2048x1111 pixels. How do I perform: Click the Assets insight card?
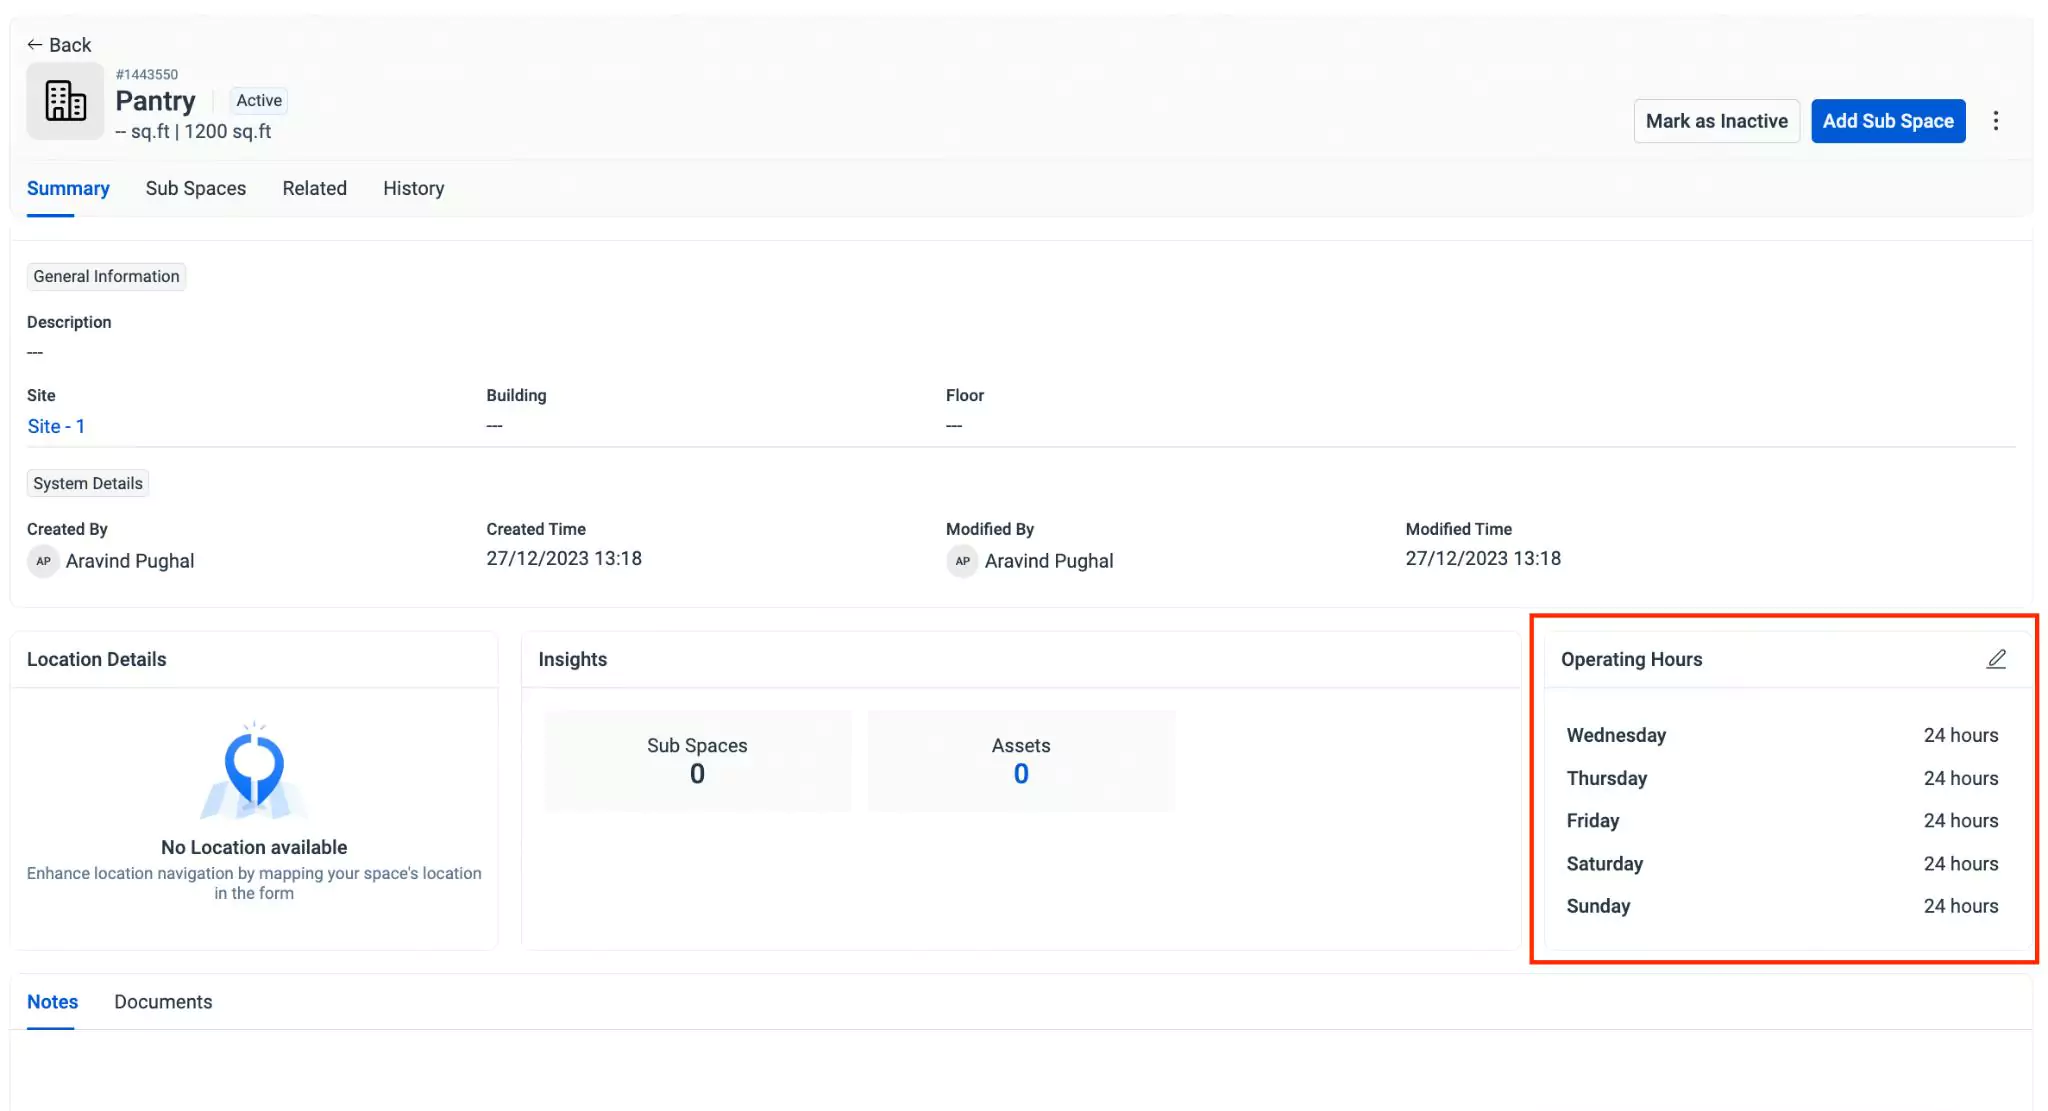point(1020,761)
